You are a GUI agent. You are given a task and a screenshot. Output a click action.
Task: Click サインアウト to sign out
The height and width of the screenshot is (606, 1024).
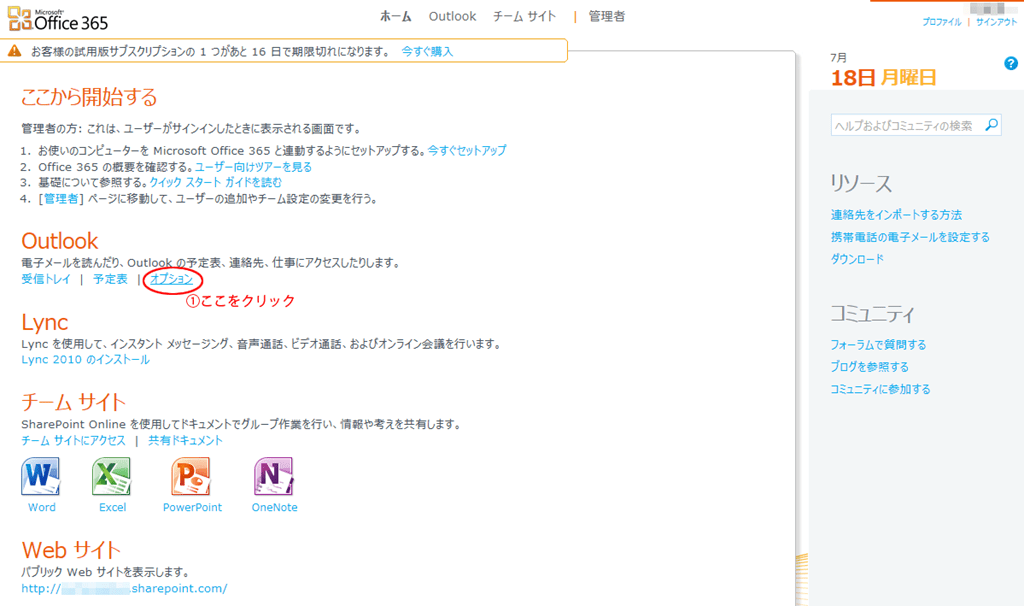coord(997,22)
